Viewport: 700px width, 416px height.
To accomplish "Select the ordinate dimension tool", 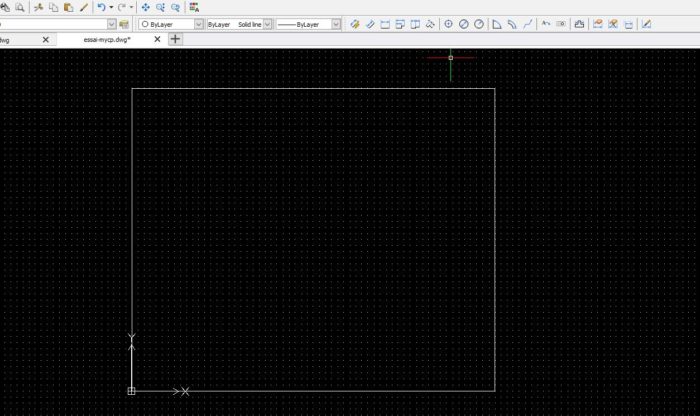I will [430, 24].
